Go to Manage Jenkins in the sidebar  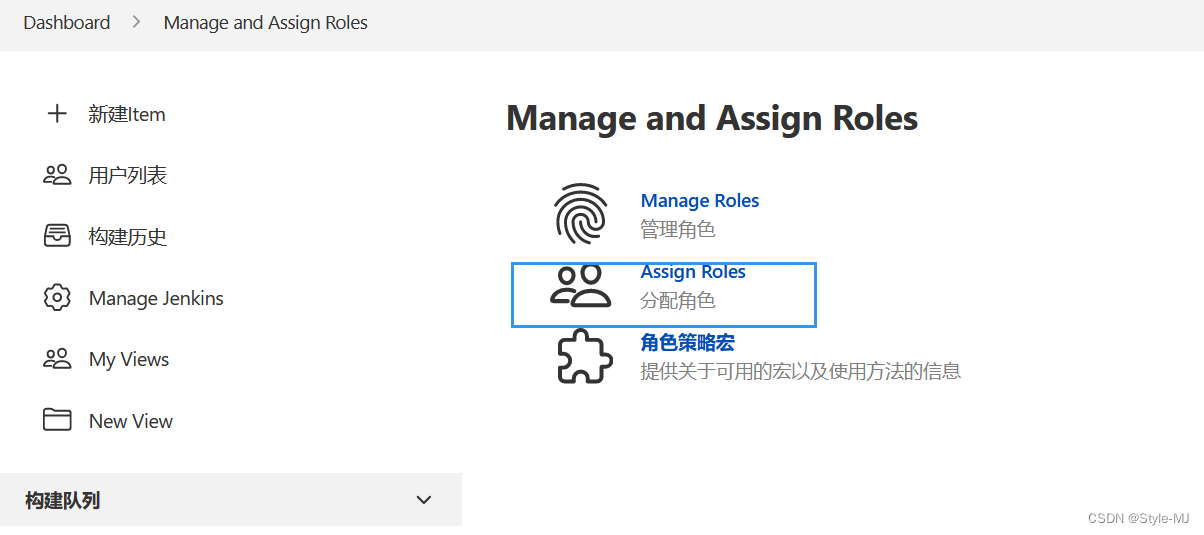coord(156,298)
